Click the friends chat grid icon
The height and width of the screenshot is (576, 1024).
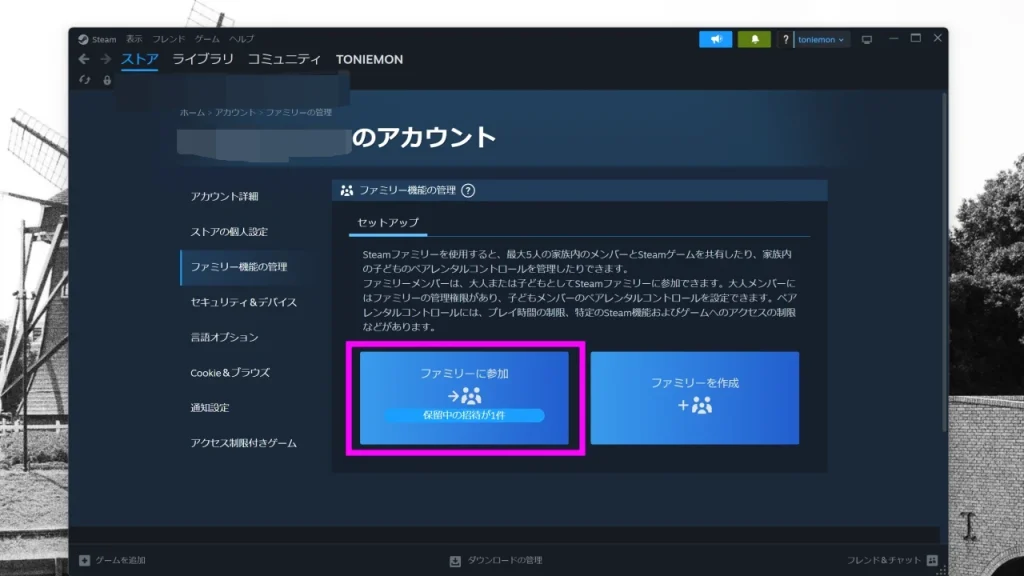[933, 560]
